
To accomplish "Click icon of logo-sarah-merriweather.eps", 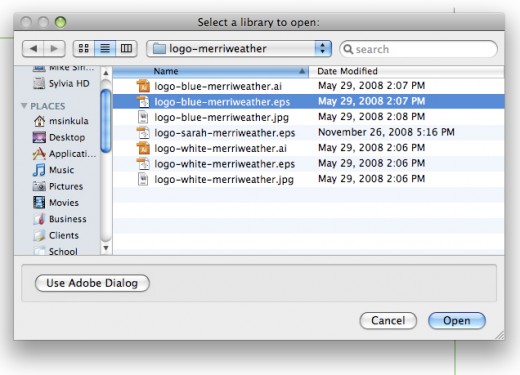I will coord(143,133).
